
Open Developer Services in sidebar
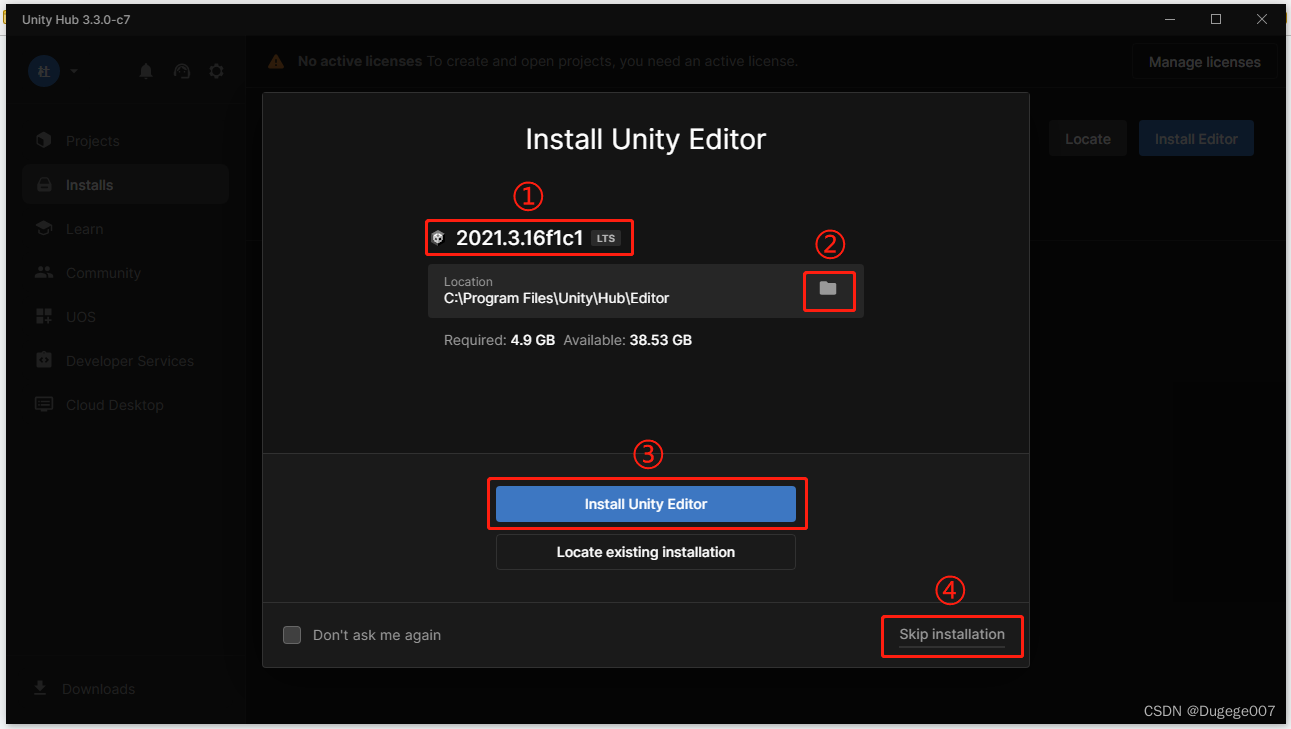tap(126, 361)
